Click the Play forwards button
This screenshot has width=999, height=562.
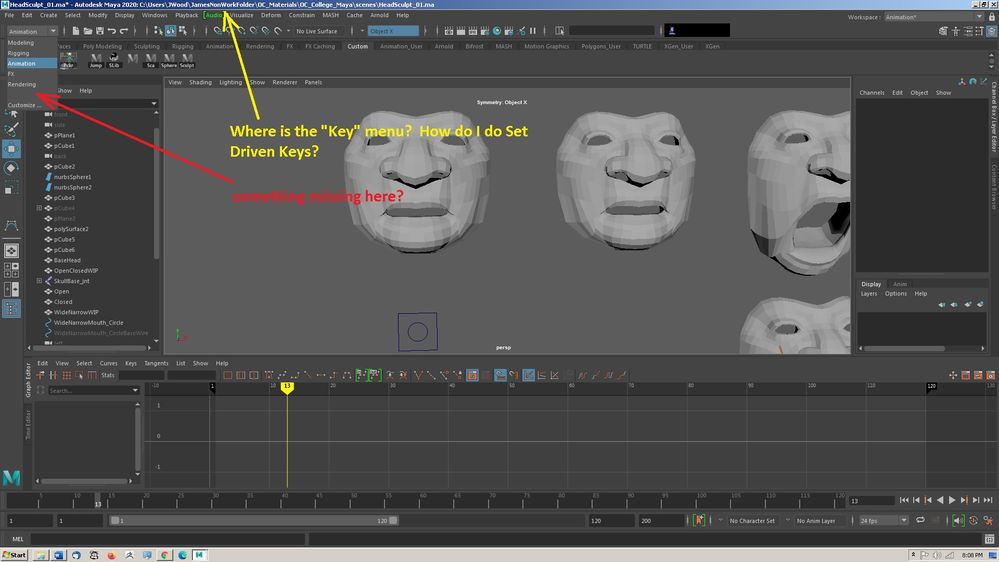952,500
